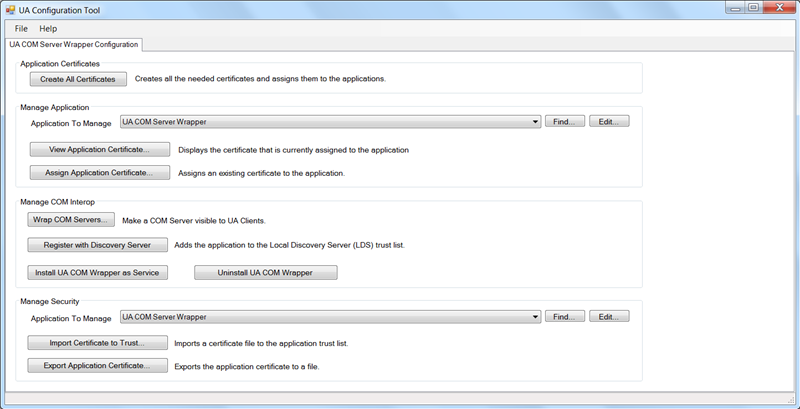This screenshot has width=800, height=409.
Task: Click Edit button in Manage Application section
Action: pos(608,122)
